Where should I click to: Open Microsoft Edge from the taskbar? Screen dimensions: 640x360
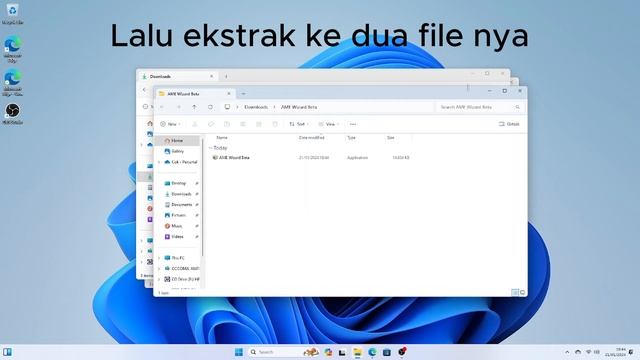[372, 352]
